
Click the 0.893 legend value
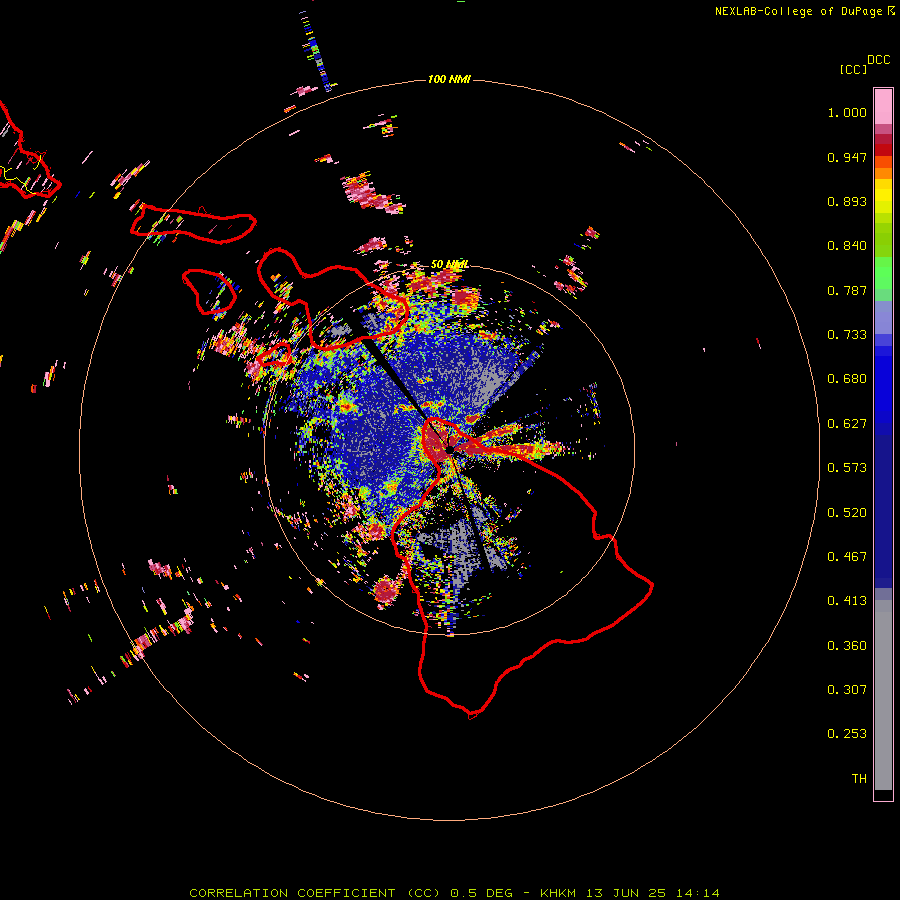click(x=847, y=201)
